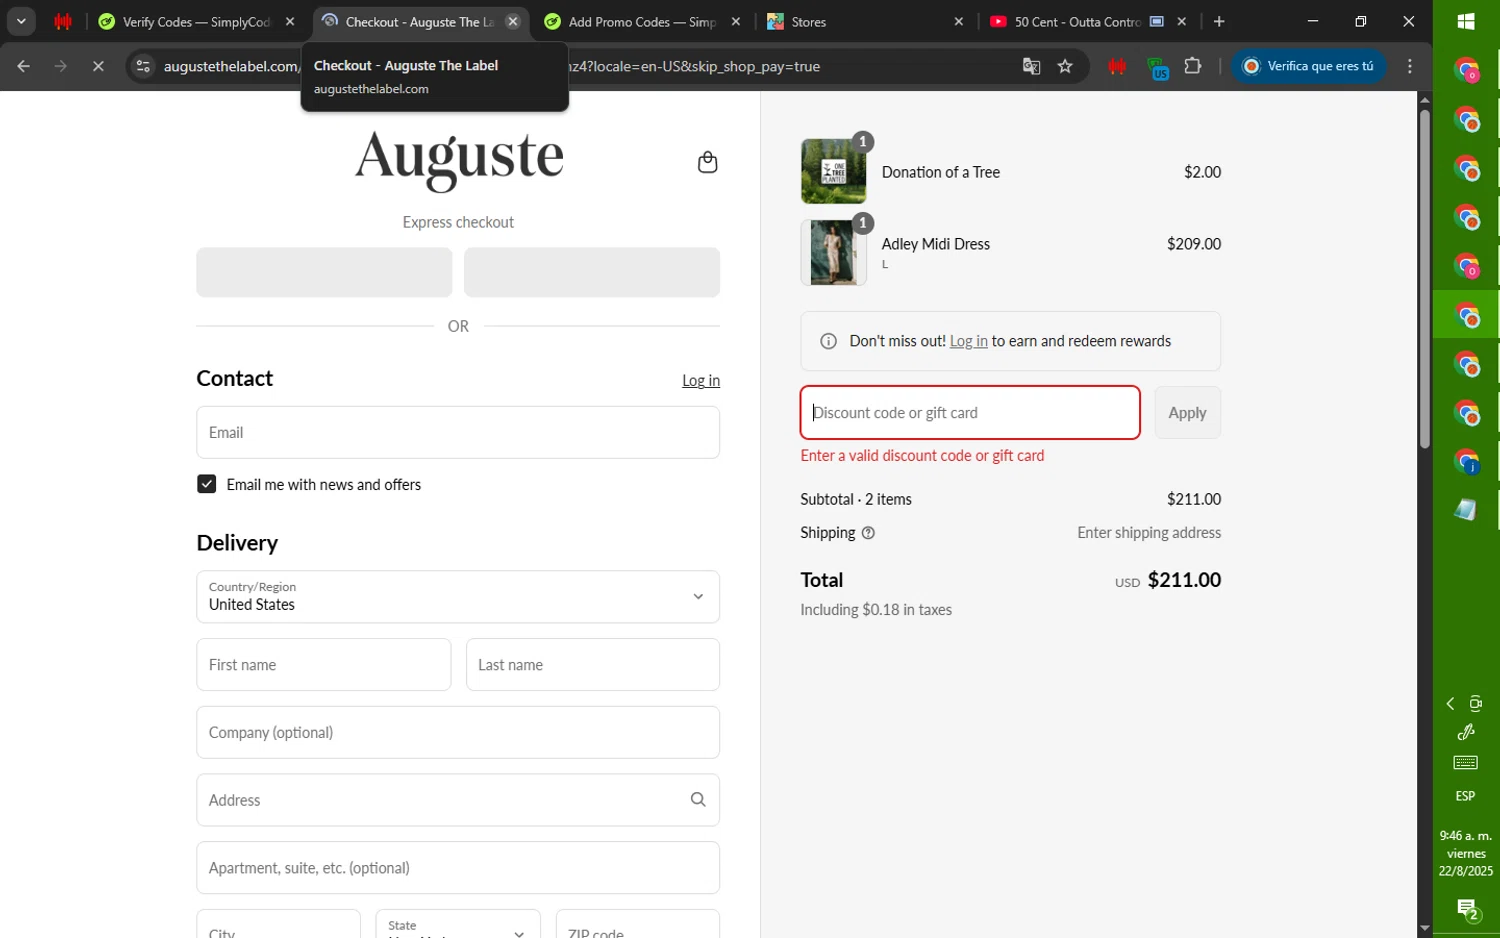Click the Company (optional) field
Viewport: 1500px width, 938px height.
click(x=458, y=732)
